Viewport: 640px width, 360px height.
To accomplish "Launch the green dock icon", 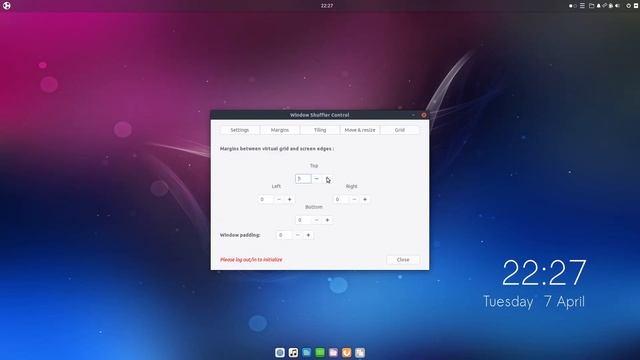I will (320, 353).
